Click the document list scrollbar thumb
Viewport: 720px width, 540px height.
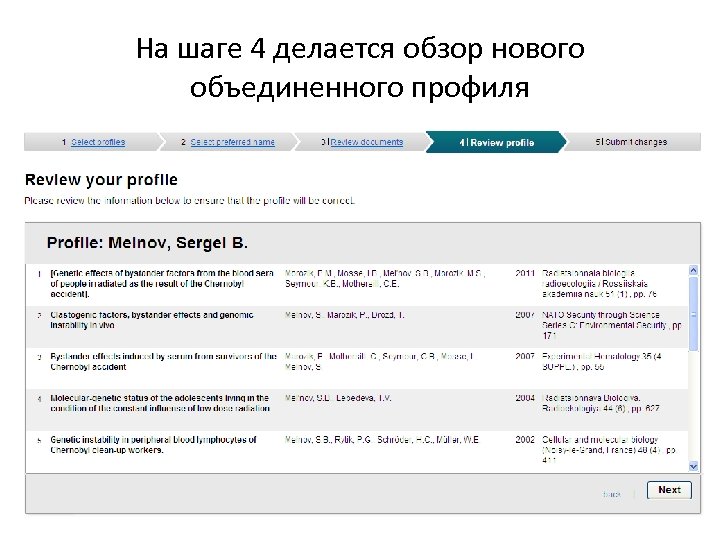693,315
